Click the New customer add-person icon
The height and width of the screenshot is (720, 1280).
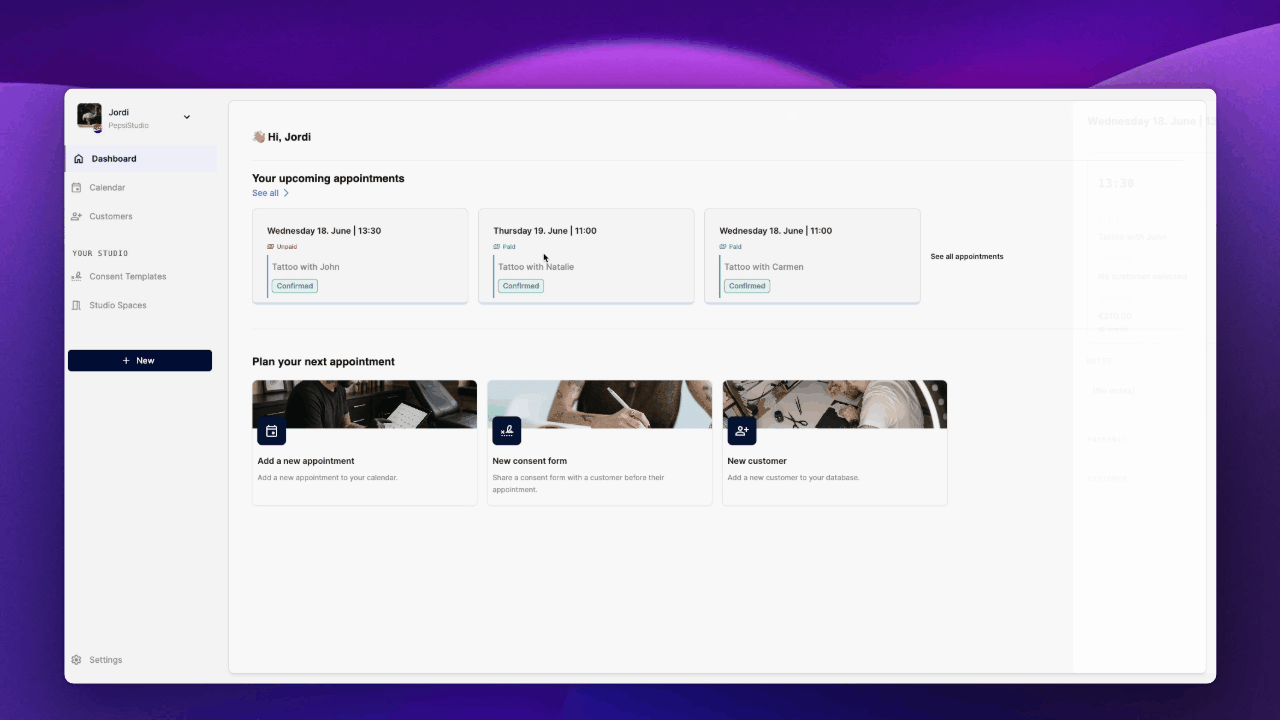click(742, 431)
